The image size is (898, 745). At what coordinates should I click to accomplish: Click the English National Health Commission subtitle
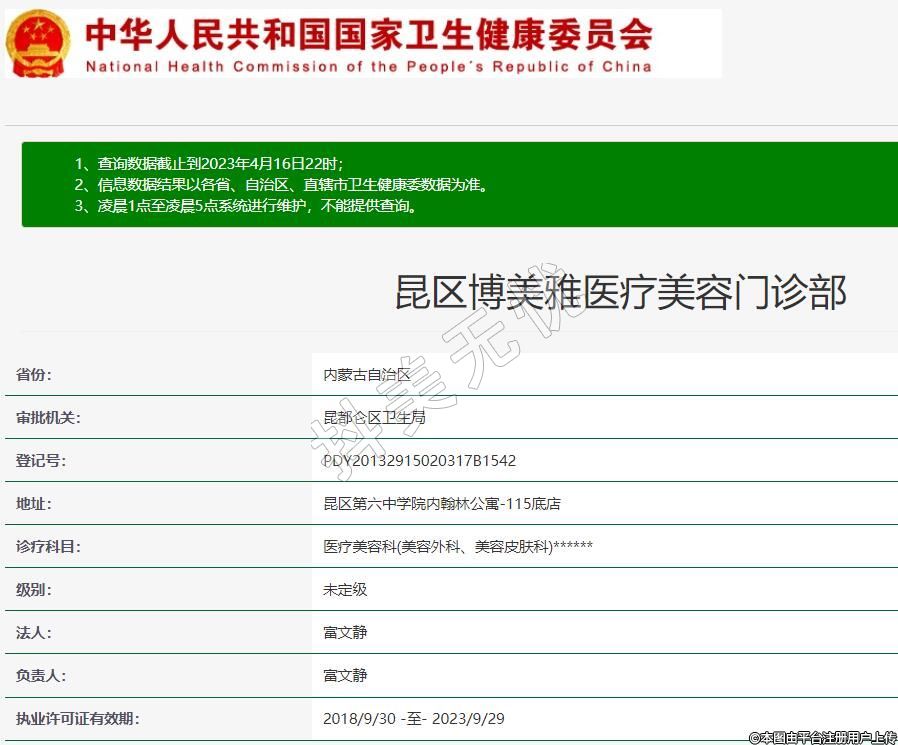pos(368,67)
